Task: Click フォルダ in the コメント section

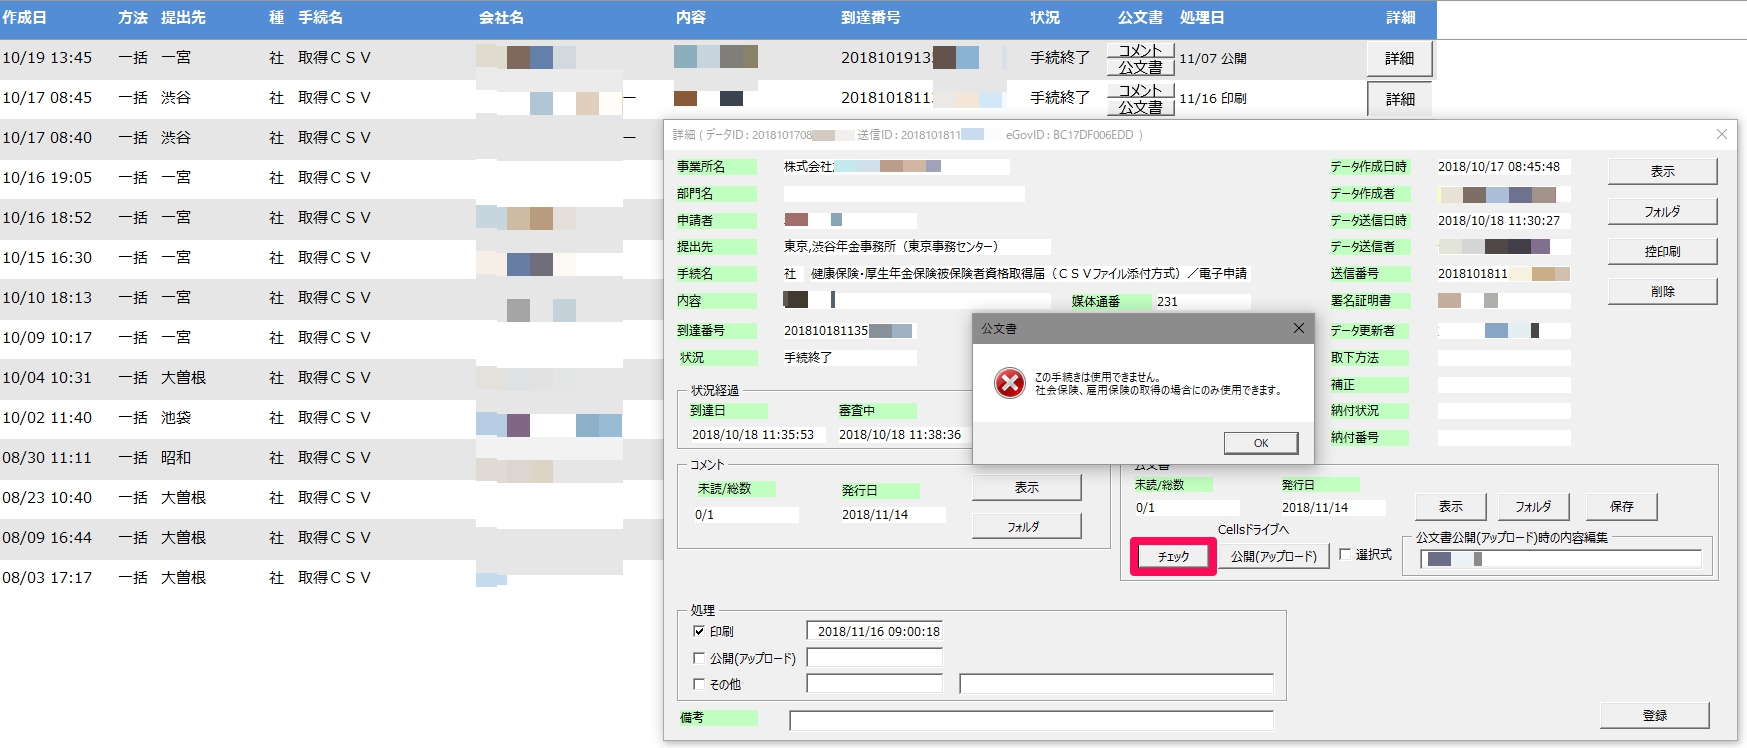Action: 1026,526
